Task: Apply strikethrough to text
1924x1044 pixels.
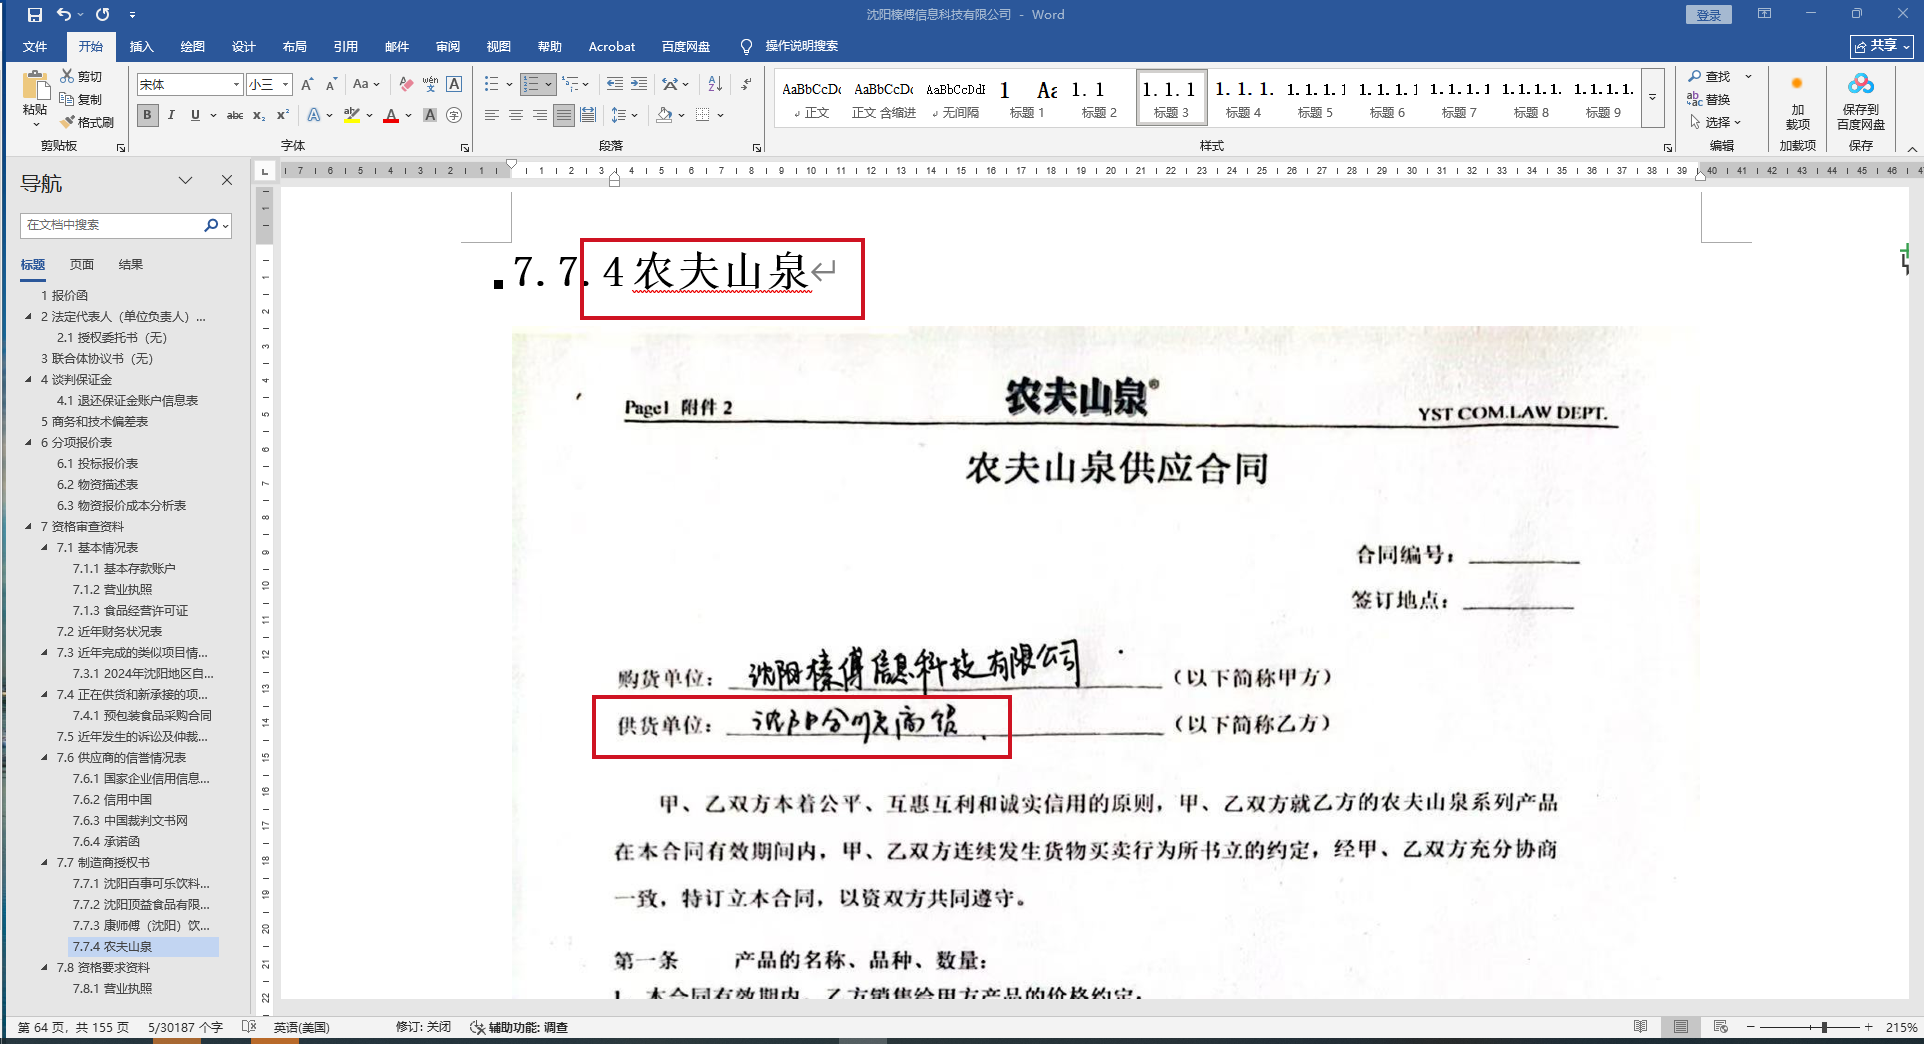Action: [235, 115]
